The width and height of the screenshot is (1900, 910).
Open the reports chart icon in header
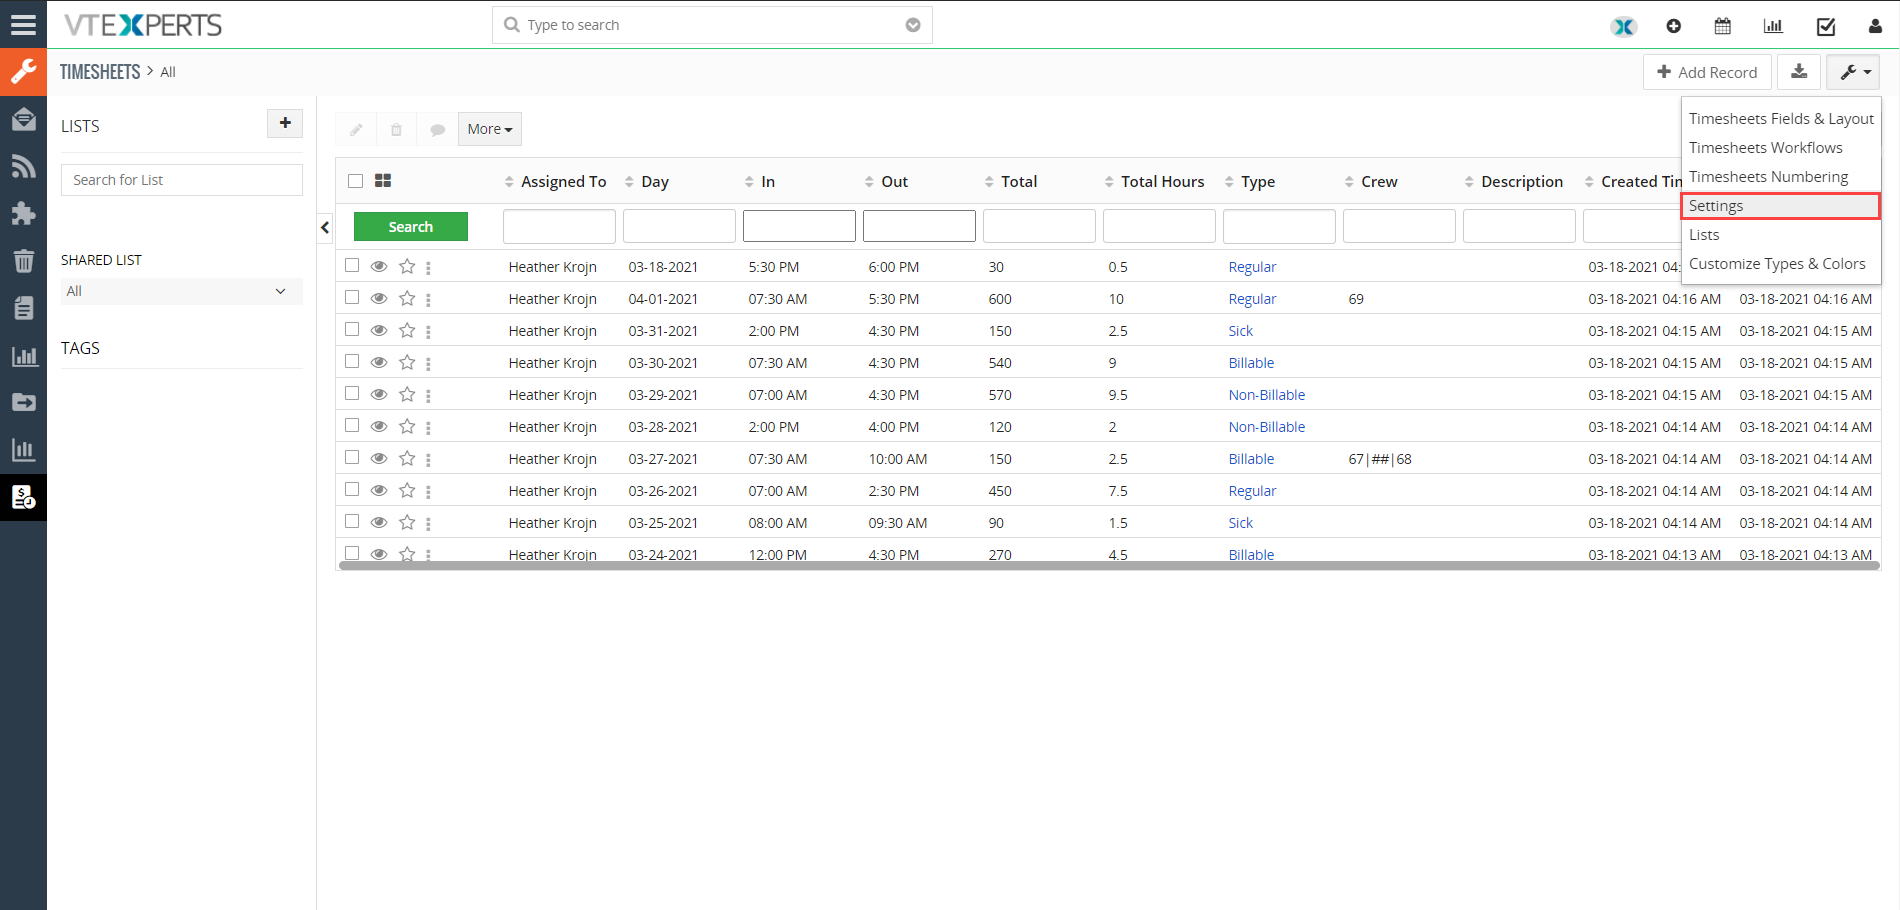coord(1773,26)
